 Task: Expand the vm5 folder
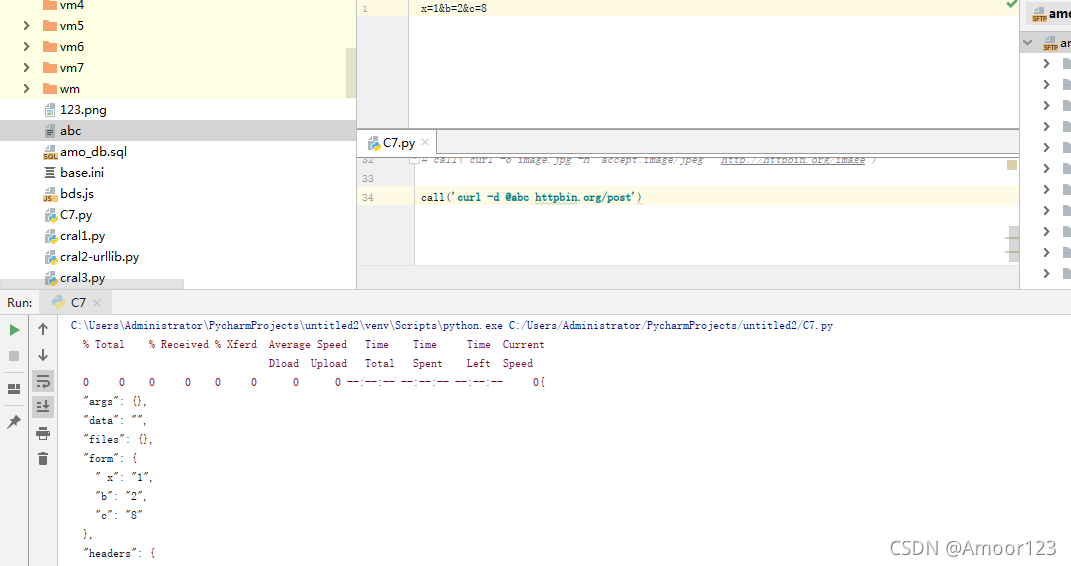click(x=26, y=26)
